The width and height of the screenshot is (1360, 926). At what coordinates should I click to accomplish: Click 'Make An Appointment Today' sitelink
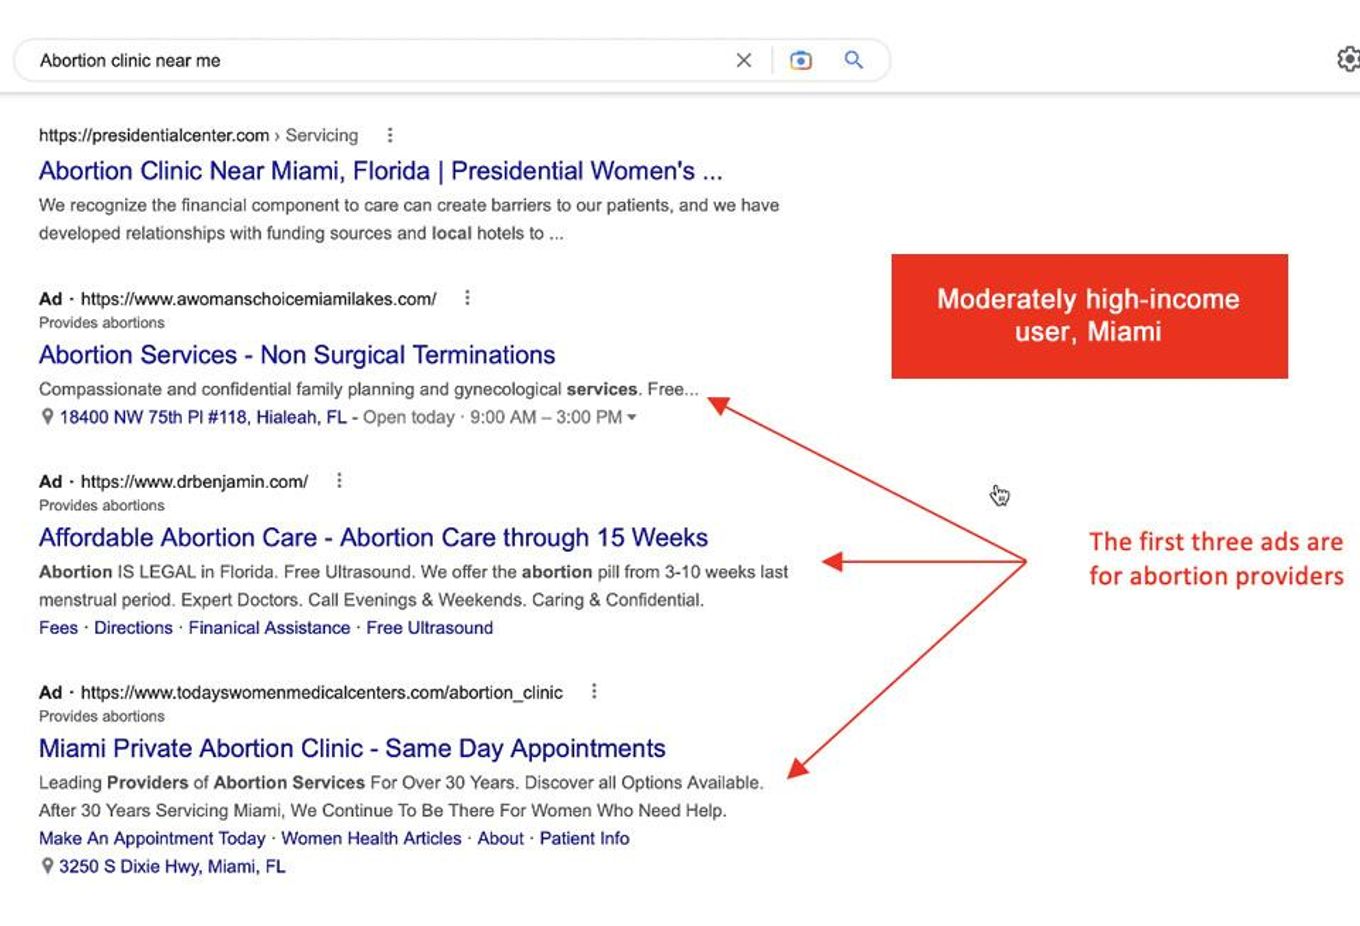[152, 838]
